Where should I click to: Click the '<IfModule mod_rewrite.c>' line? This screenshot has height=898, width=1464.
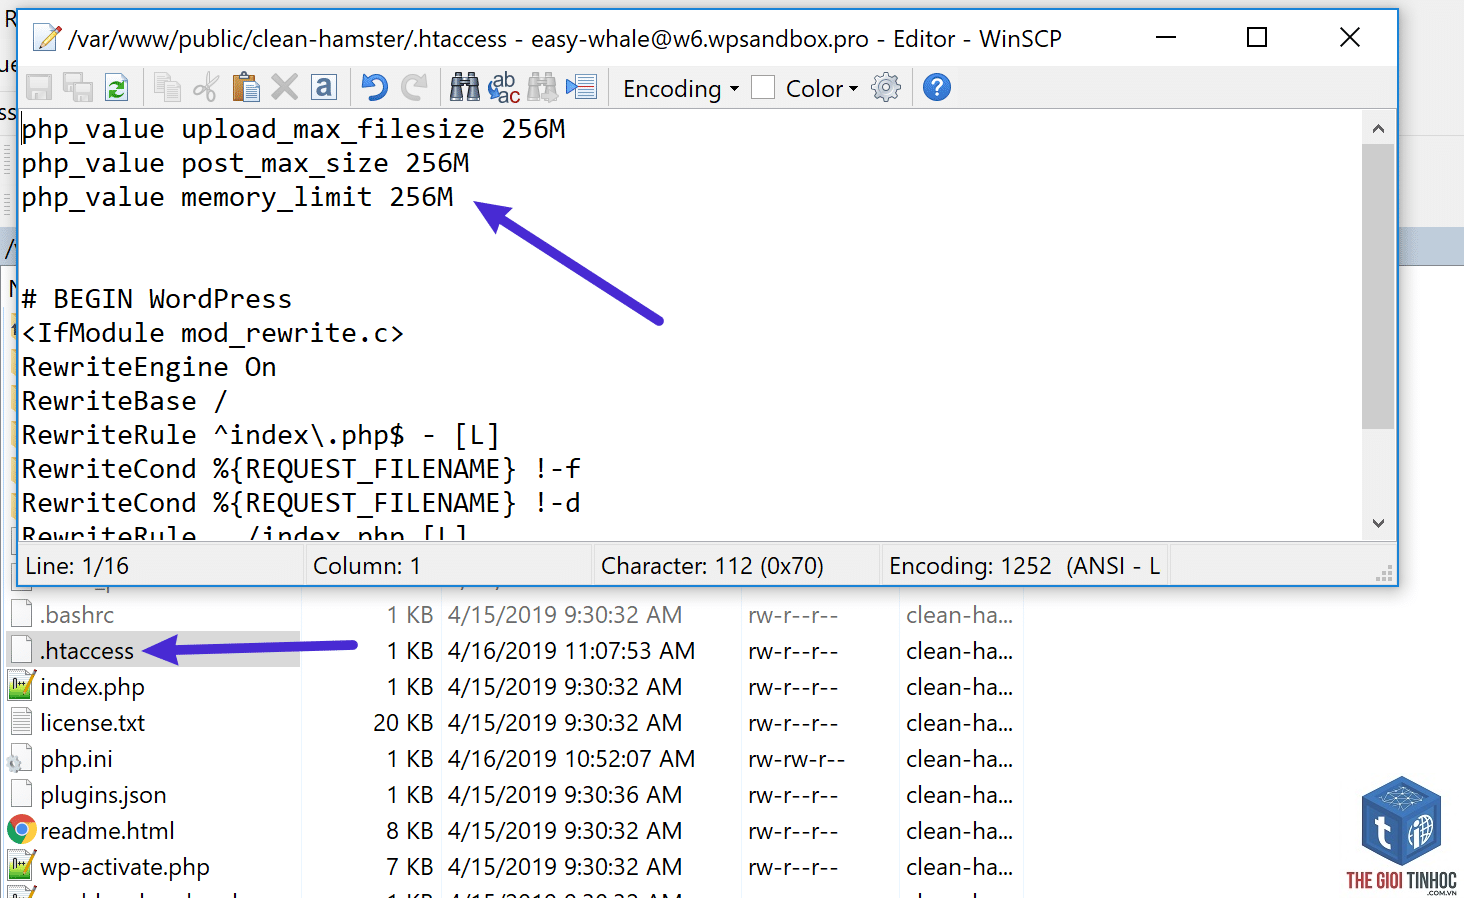(213, 334)
